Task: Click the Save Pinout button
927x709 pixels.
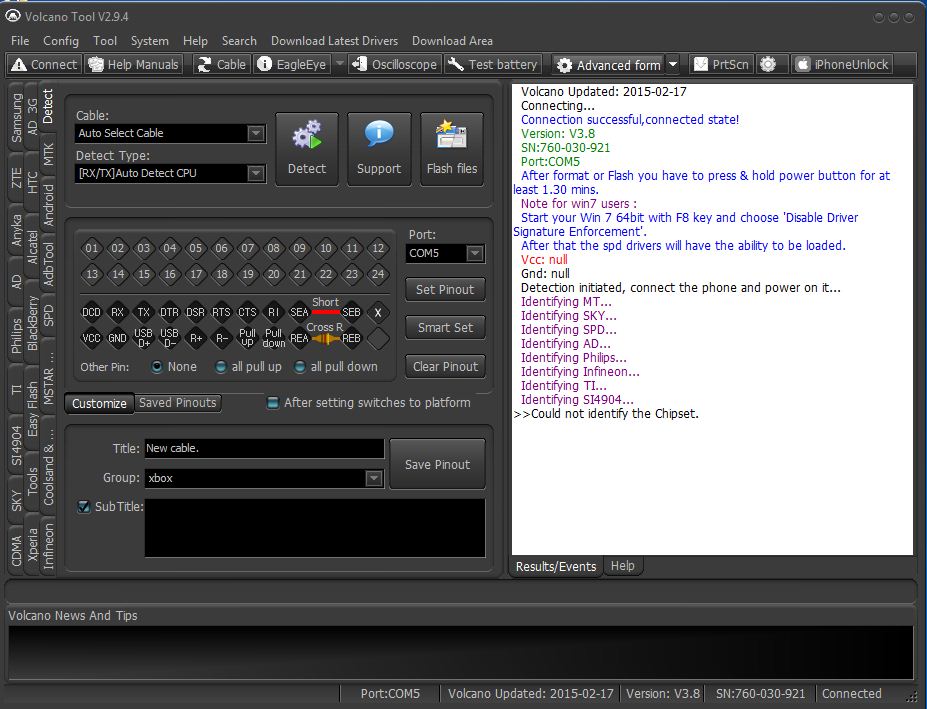Action: pyautogui.click(x=437, y=464)
